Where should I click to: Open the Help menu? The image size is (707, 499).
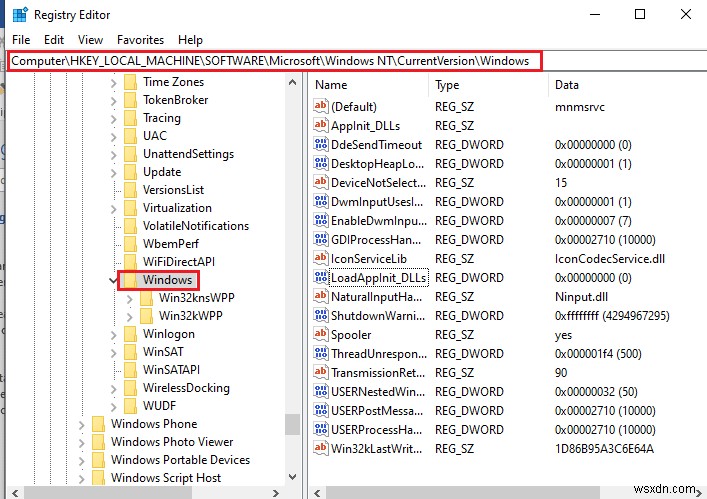pos(190,40)
